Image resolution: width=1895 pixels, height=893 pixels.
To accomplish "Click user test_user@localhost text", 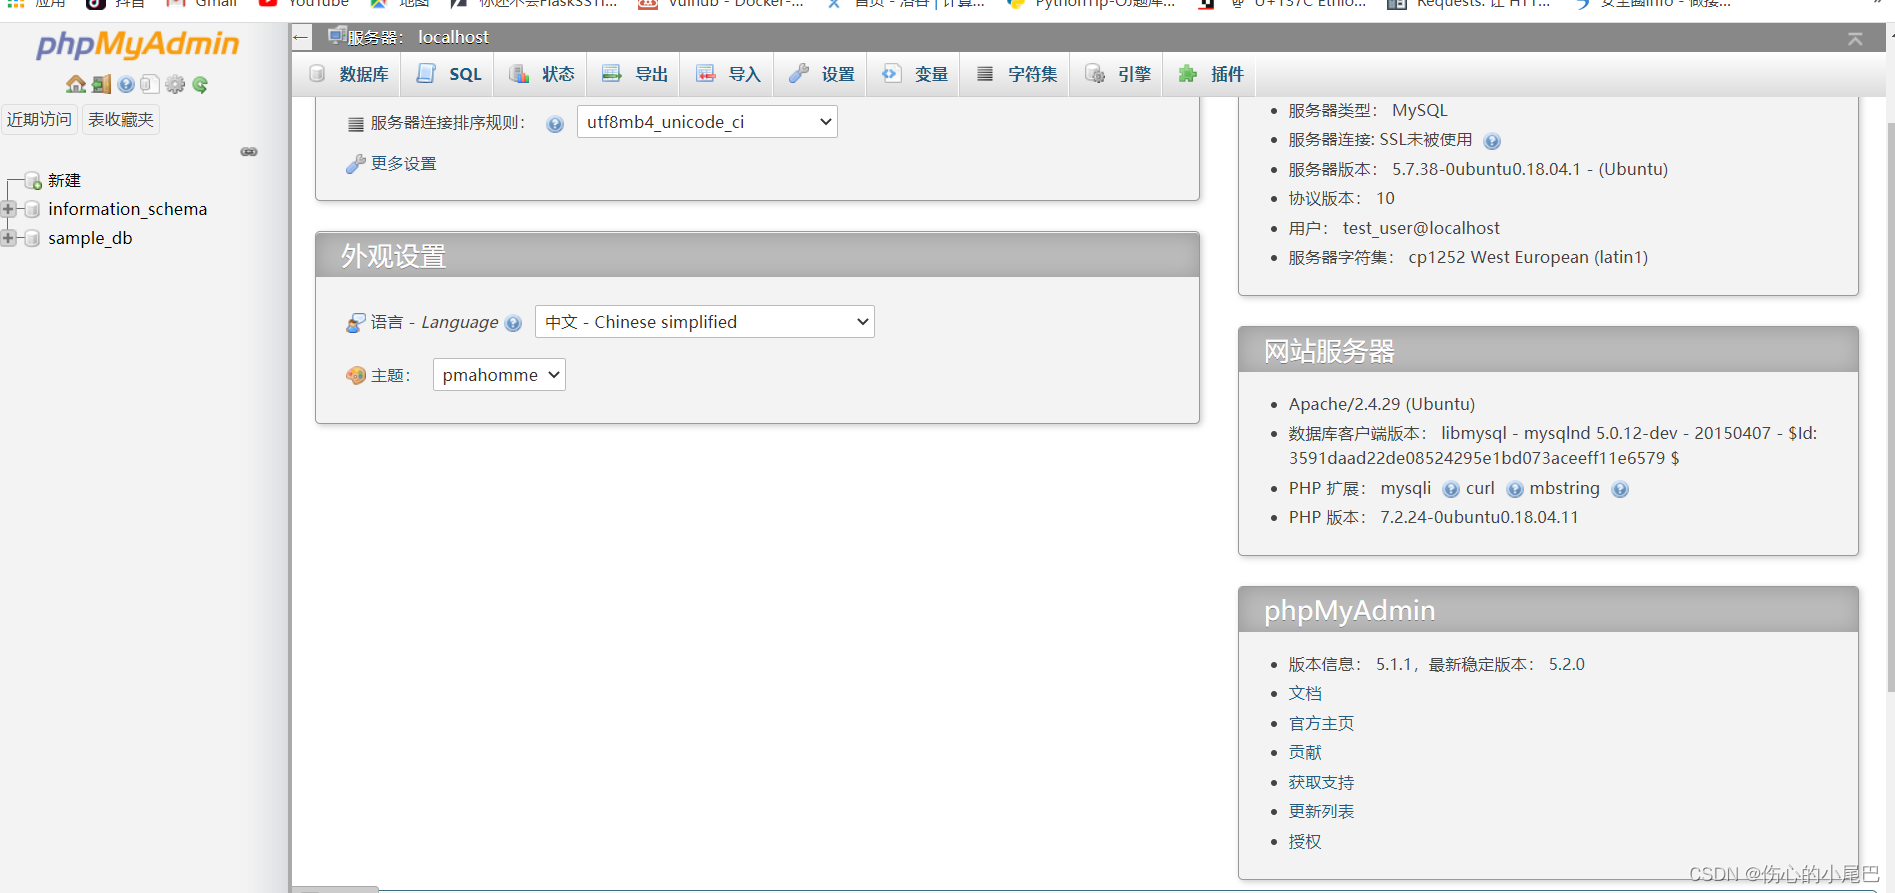I will [x=1421, y=228].
